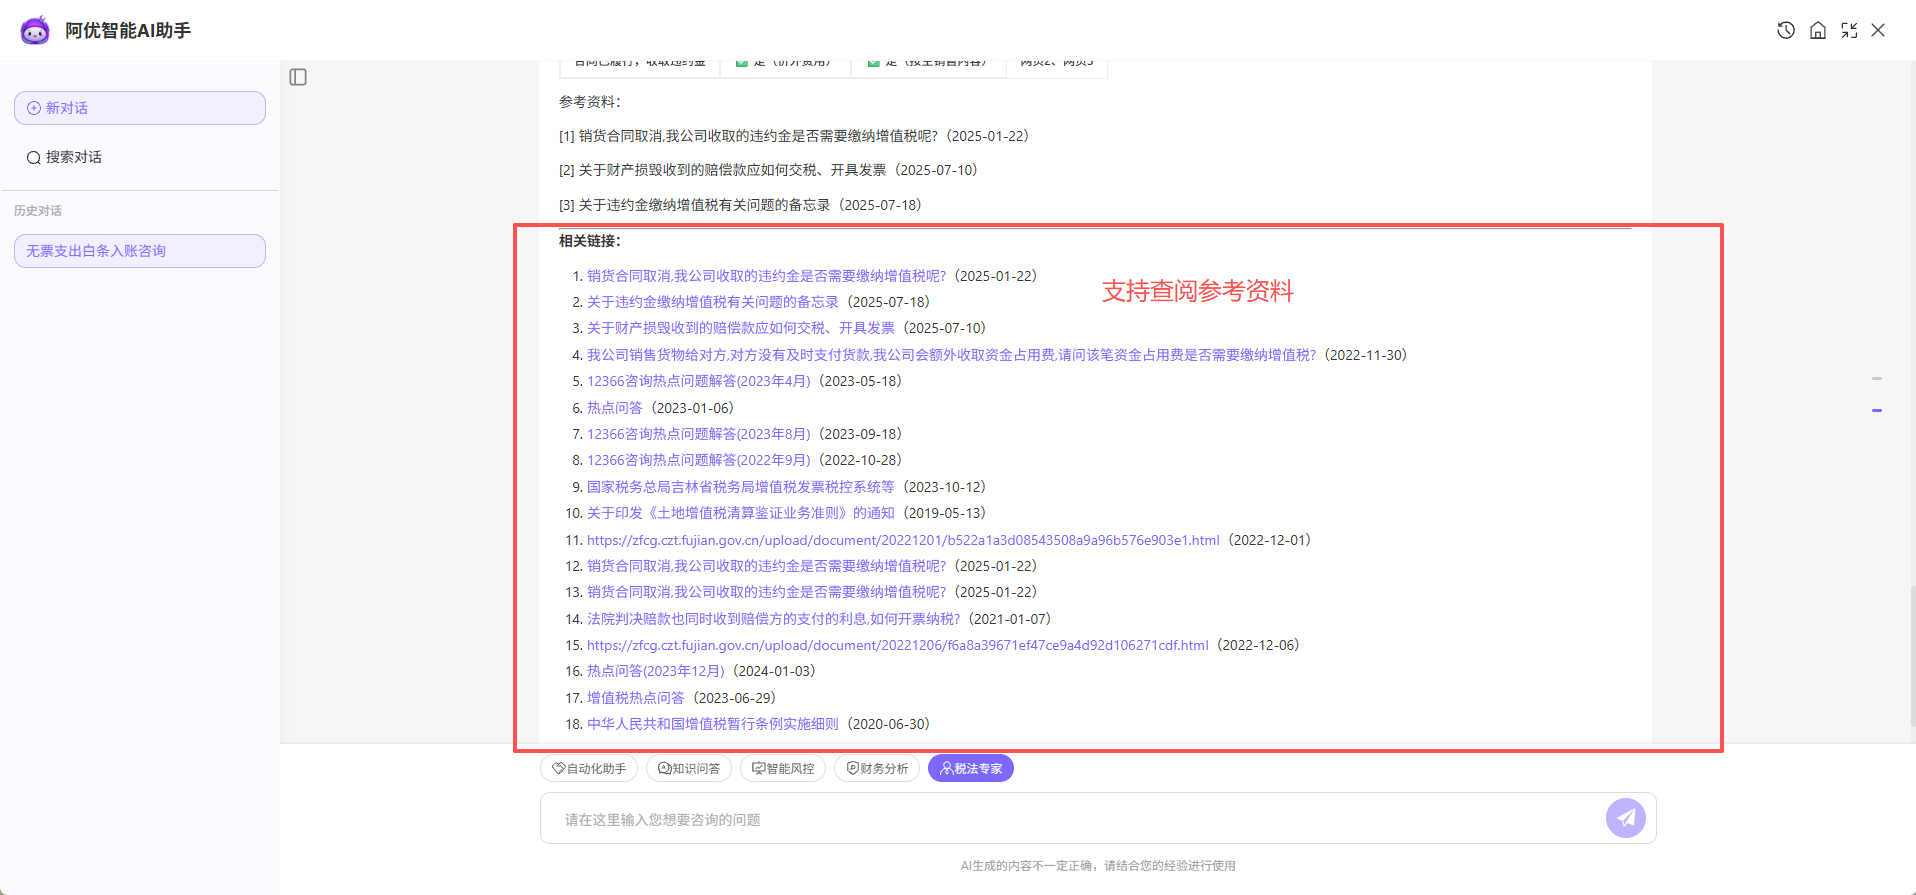Click the vertical scrollbar on the right edge
The width and height of the screenshot is (1916, 895).
tap(1912, 655)
